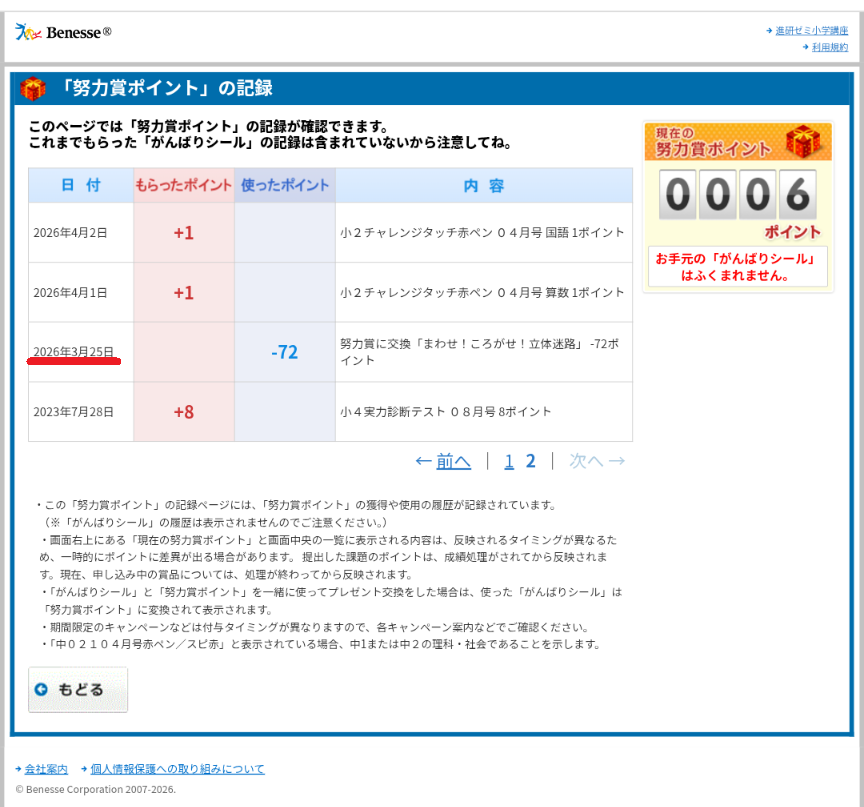This screenshot has height=807, width=864.
Task: Open the 利用規約 link
Action: point(830,47)
